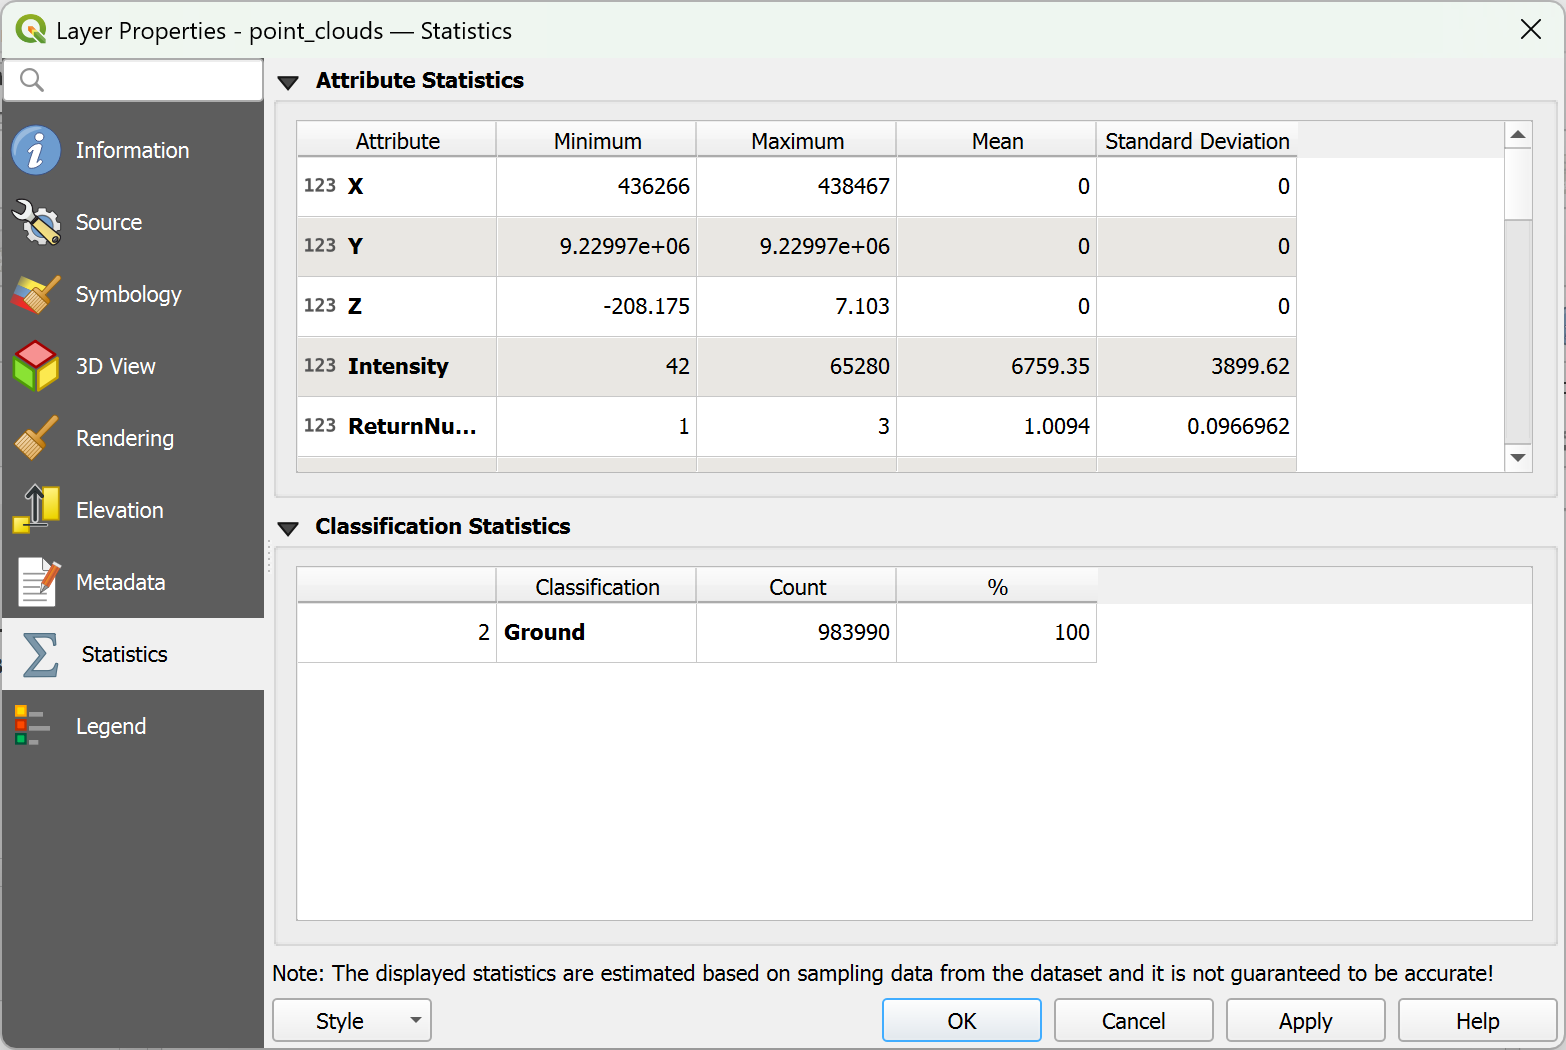Click the Ground count 983990
The height and width of the screenshot is (1050, 1566).
pos(854,632)
